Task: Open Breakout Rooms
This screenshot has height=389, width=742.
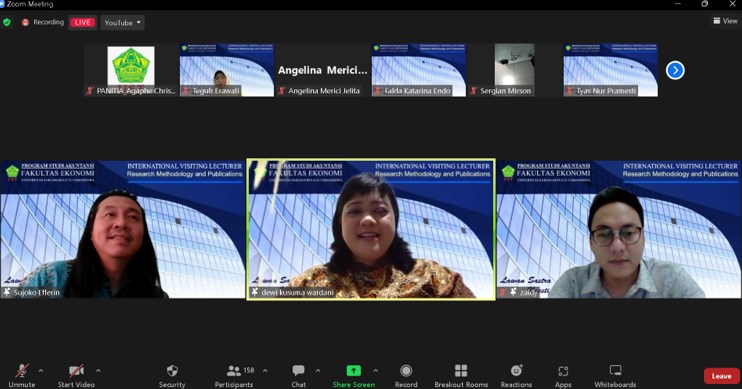Action: 461,376
